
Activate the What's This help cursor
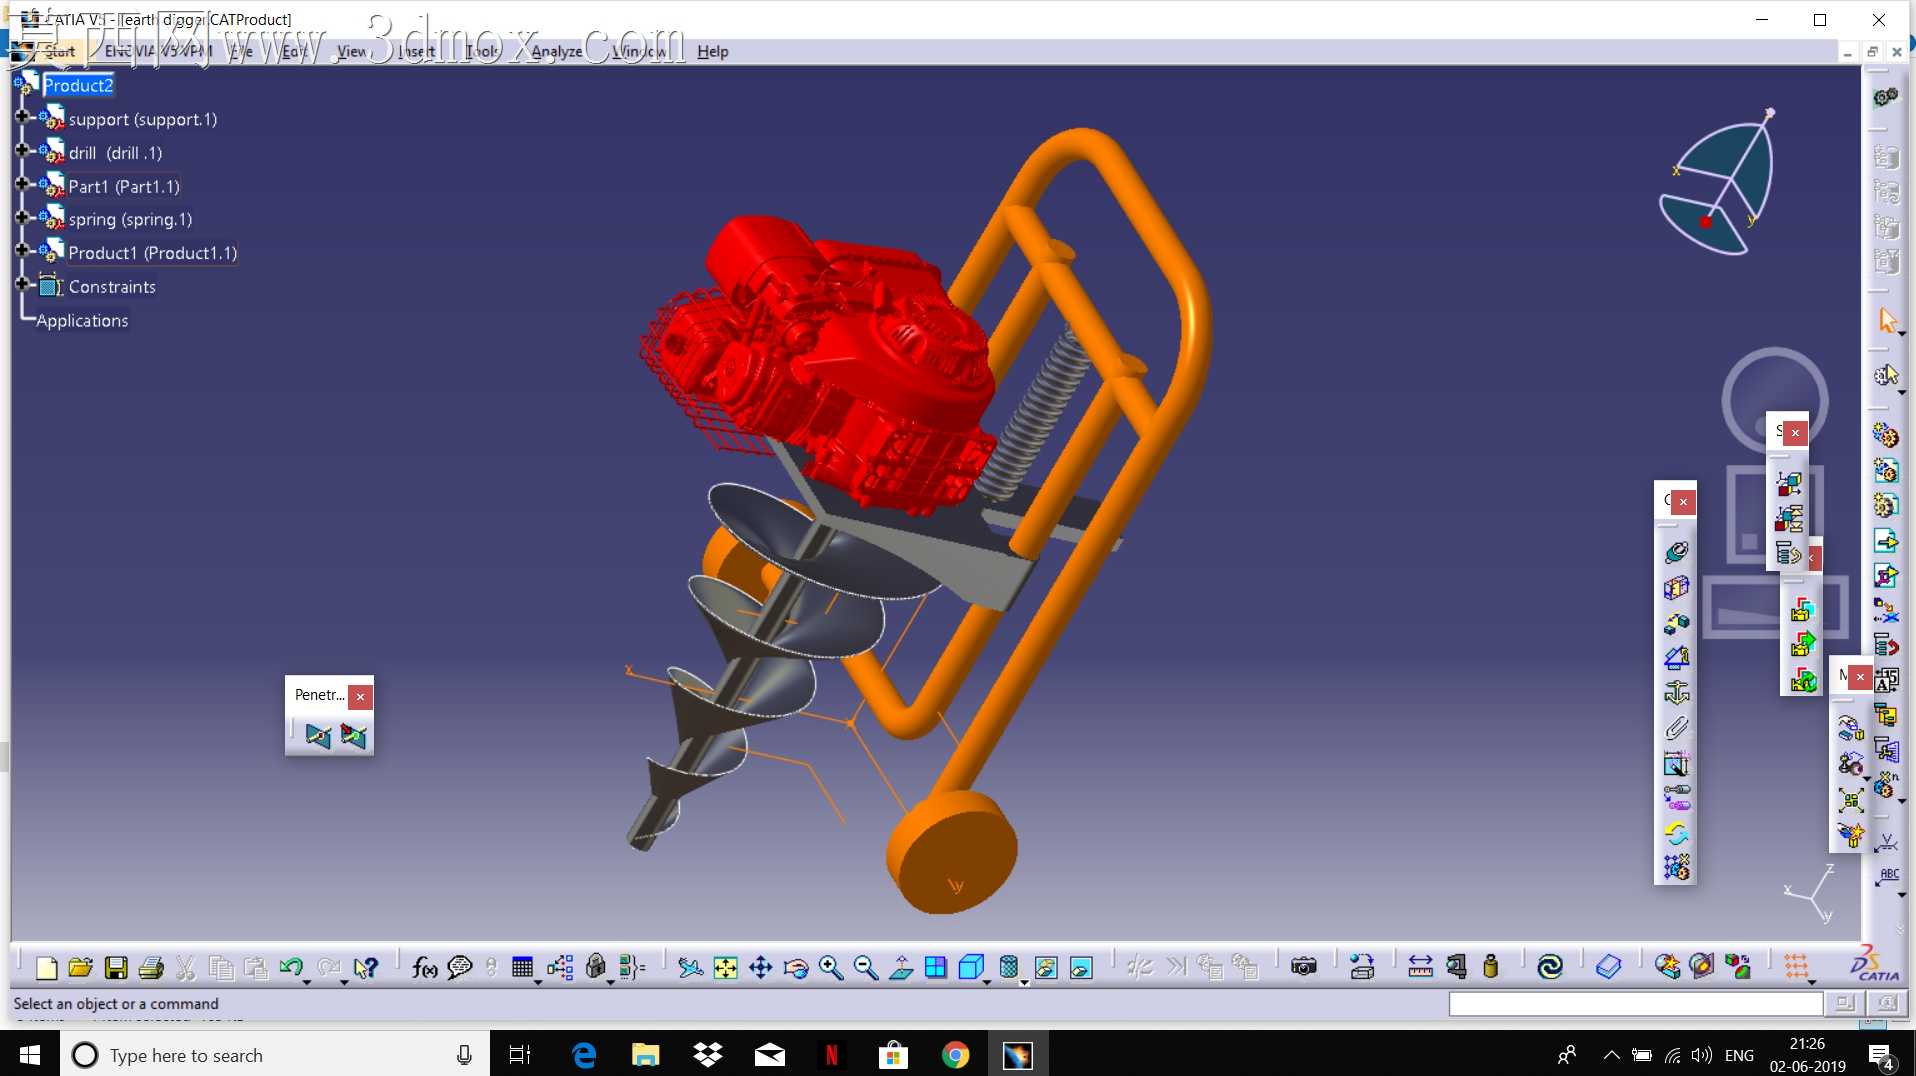coord(366,967)
